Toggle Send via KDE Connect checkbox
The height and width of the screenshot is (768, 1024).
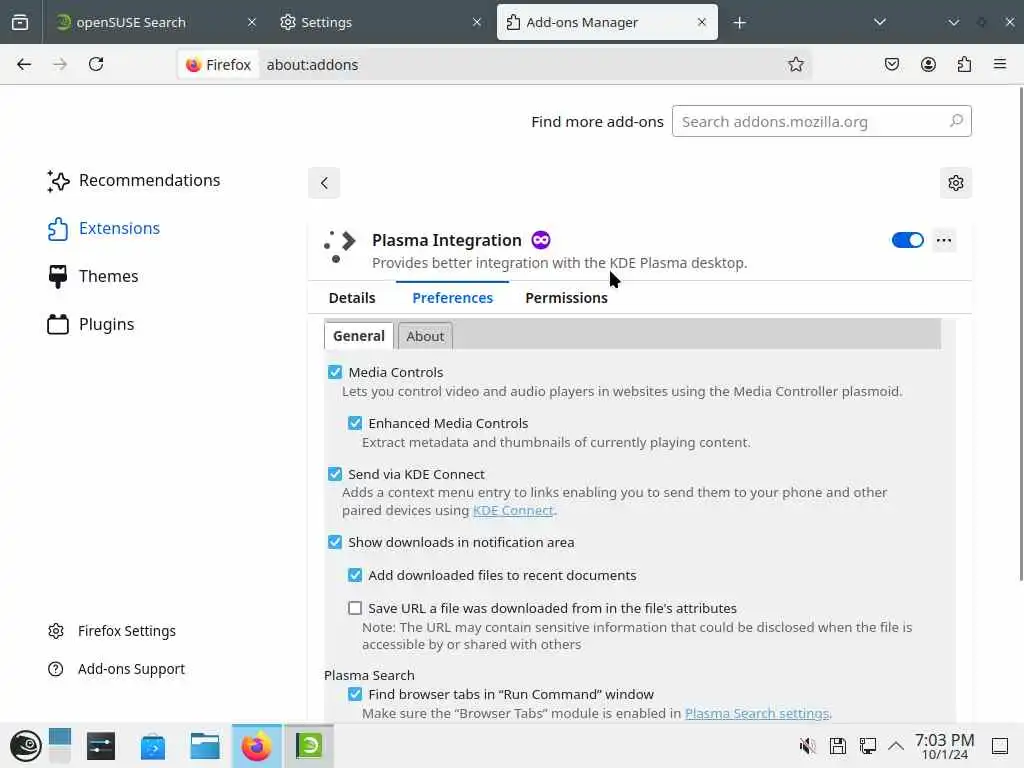(335, 474)
